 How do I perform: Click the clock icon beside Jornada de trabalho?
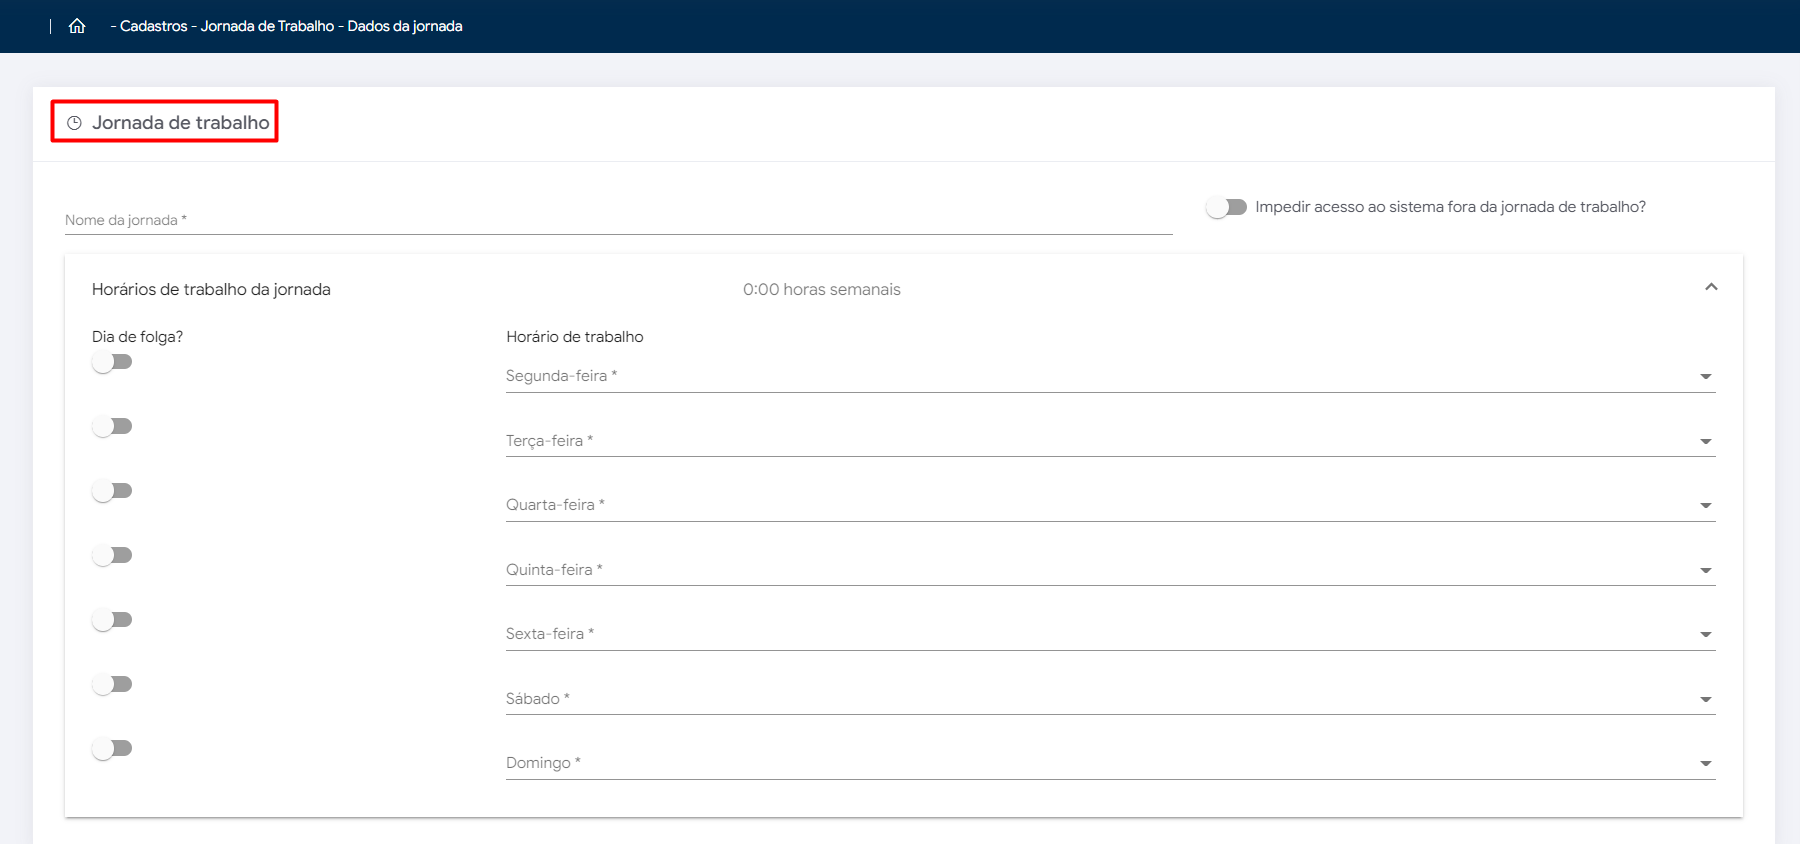[x=74, y=123]
